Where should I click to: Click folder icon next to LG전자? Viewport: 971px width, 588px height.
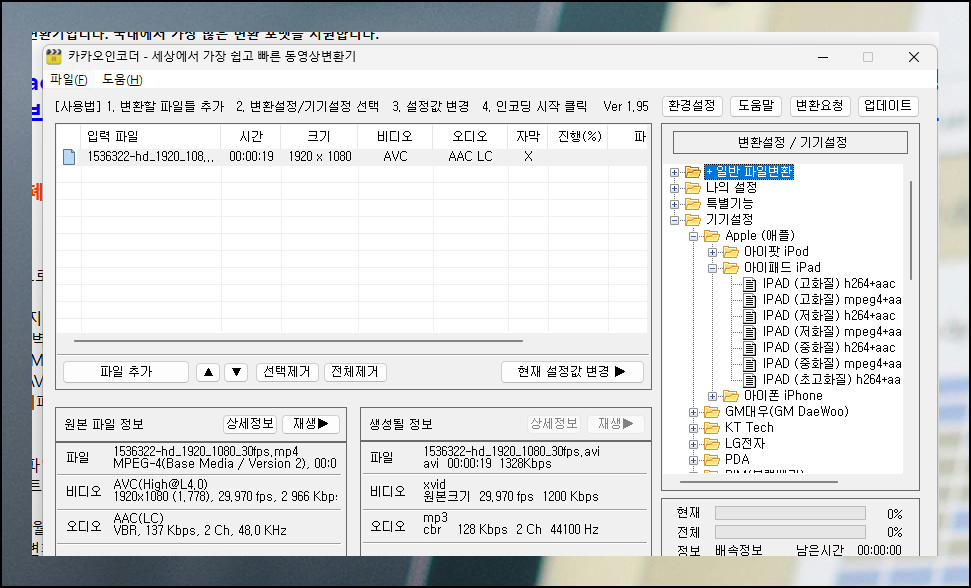[x=712, y=444]
